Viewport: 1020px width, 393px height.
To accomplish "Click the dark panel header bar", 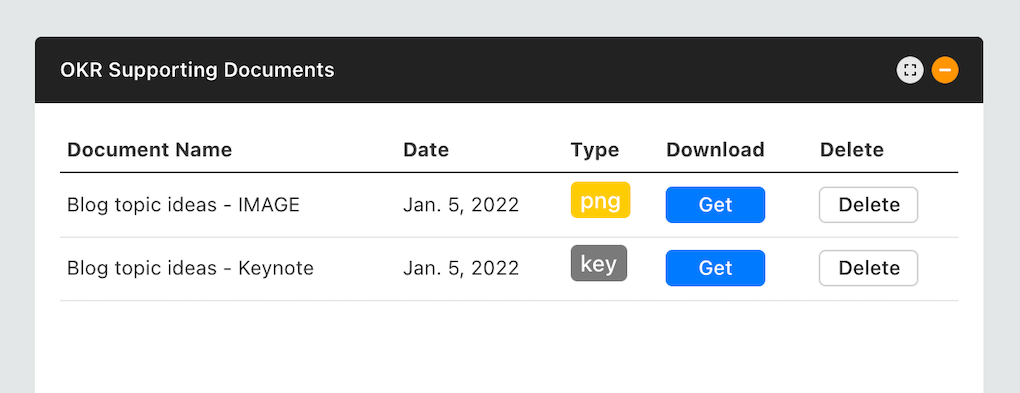I will click(x=509, y=70).
